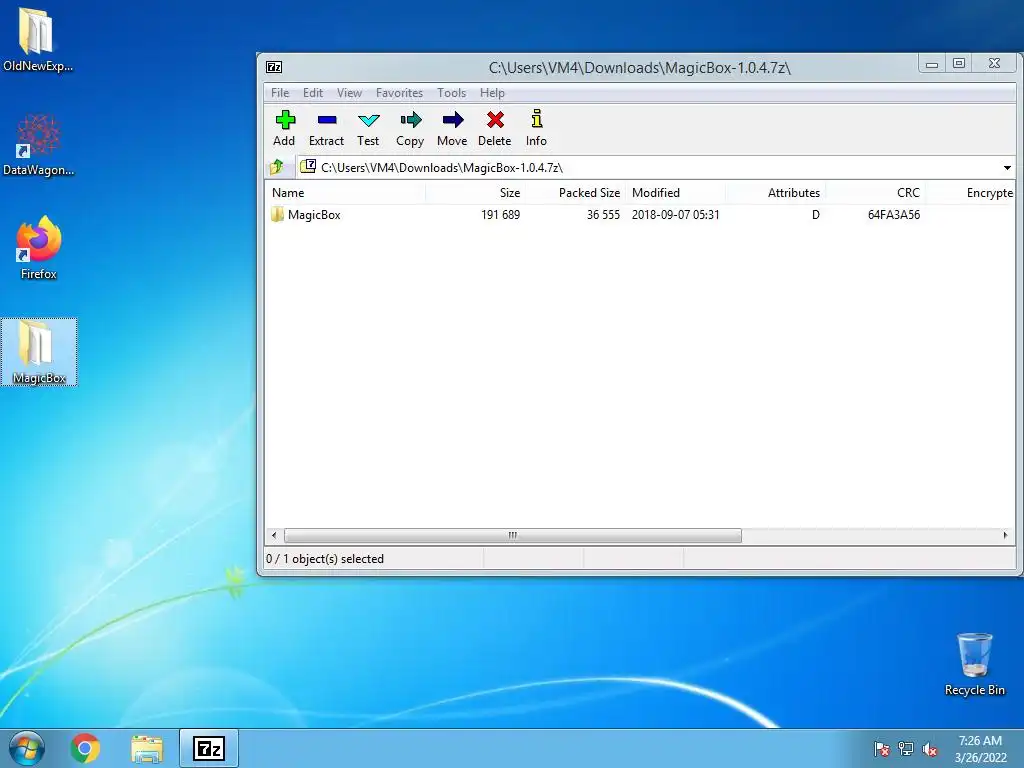This screenshot has width=1024, height=768.
Task: Maximize the 7-Zip window
Action: (x=959, y=63)
